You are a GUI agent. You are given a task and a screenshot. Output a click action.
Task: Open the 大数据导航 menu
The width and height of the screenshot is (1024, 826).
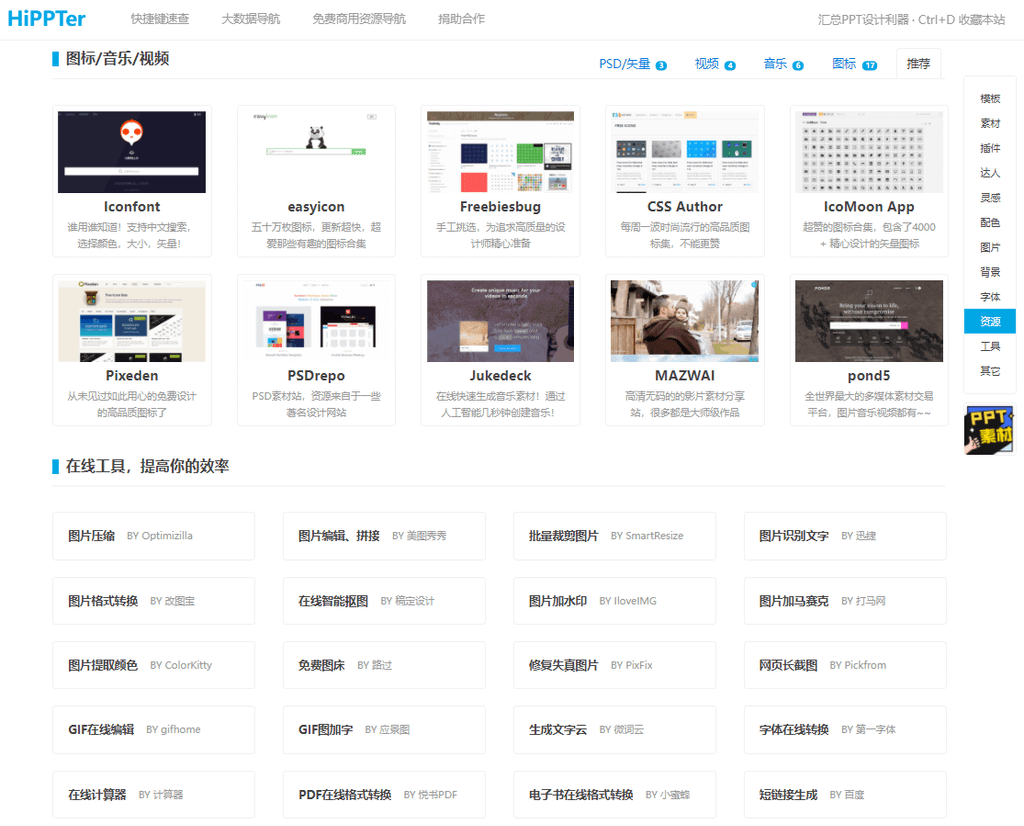coord(251,19)
